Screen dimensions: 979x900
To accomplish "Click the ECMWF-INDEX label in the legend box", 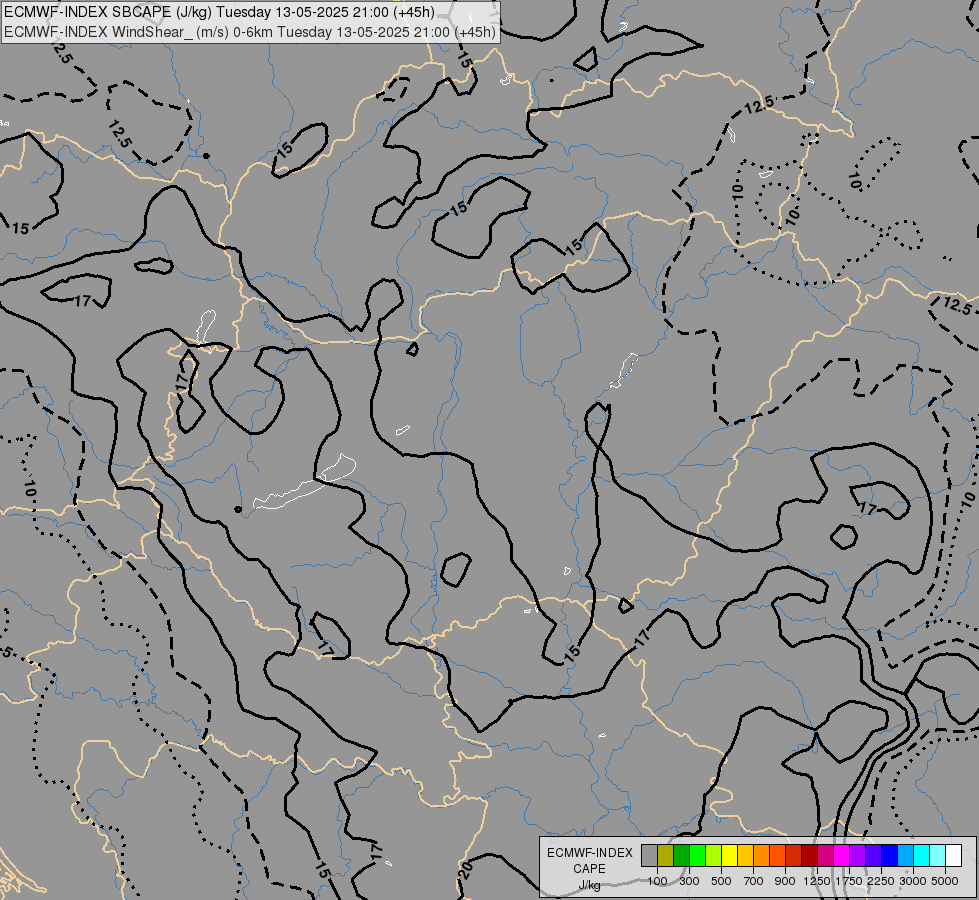I will (589, 853).
